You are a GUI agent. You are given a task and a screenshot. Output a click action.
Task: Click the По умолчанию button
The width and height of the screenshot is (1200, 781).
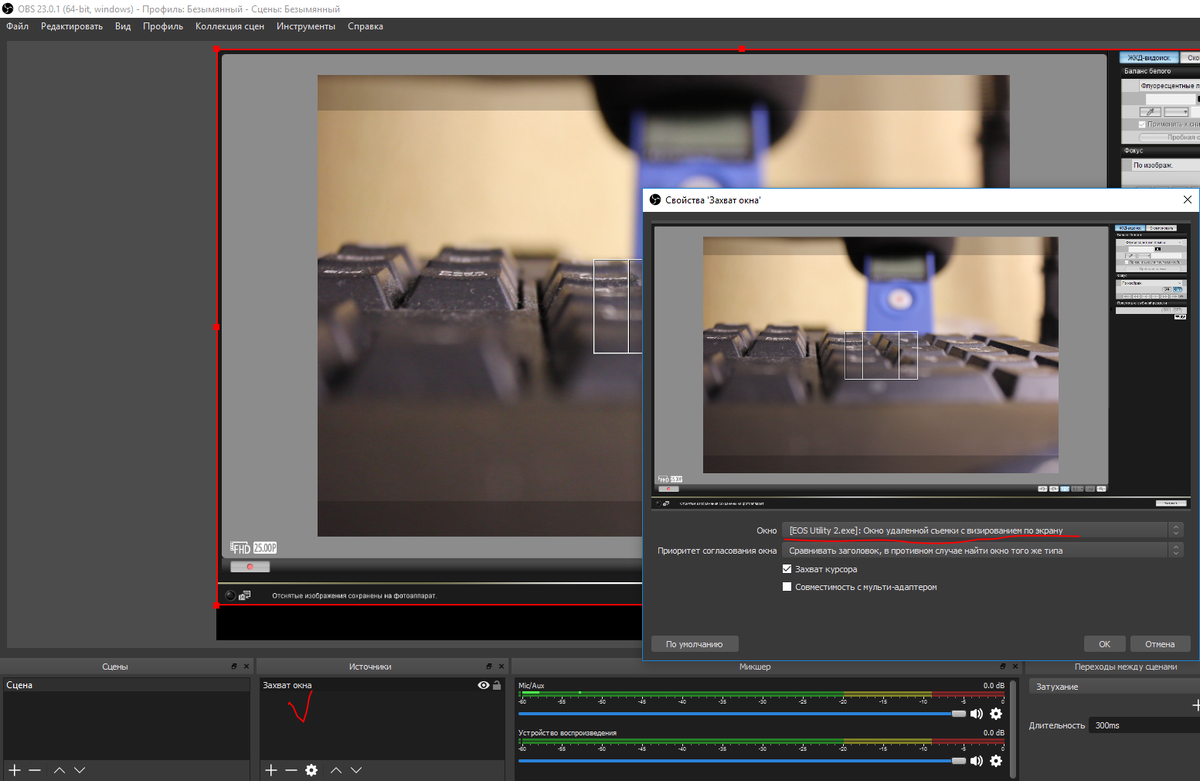[695, 644]
